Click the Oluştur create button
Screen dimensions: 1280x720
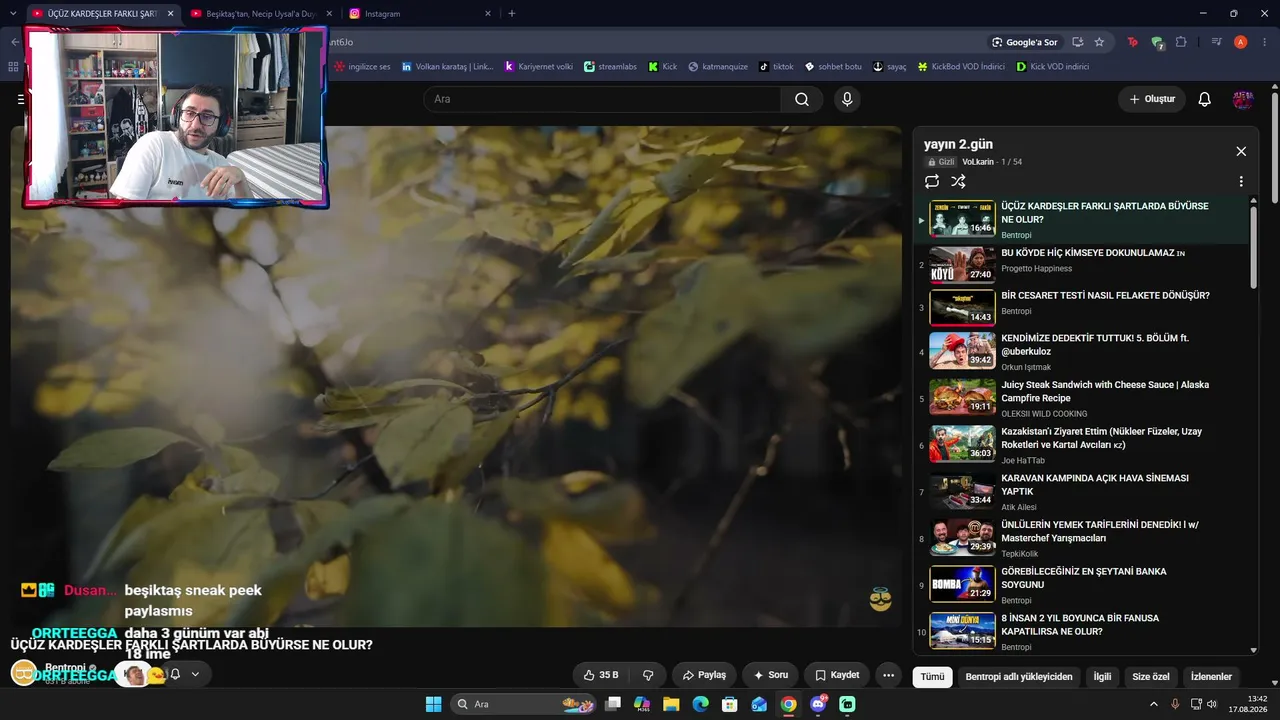coord(1152,99)
